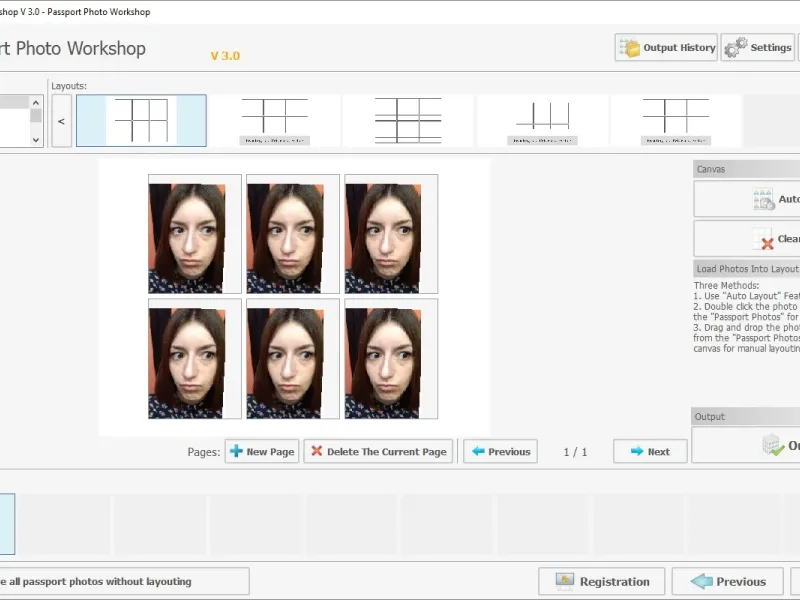Image resolution: width=800 pixels, height=600 pixels.
Task: Go to Next page
Action: (x=651, y=452)
